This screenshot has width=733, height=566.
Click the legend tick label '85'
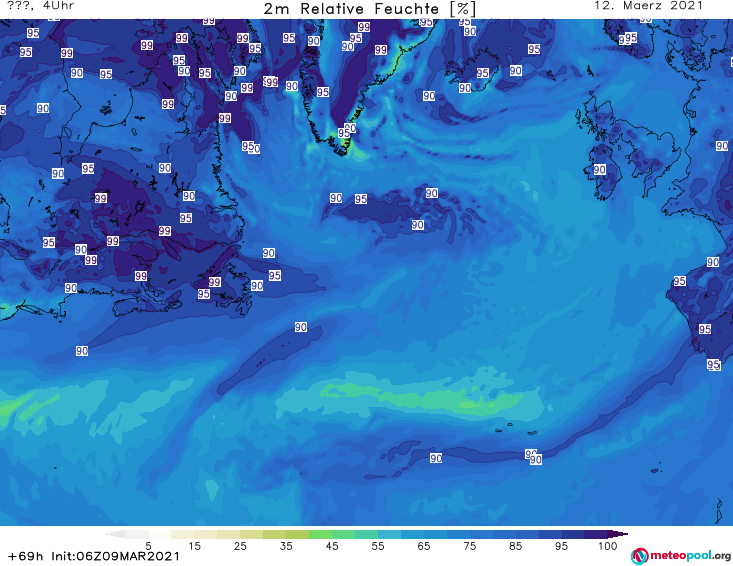coord(515,546)
